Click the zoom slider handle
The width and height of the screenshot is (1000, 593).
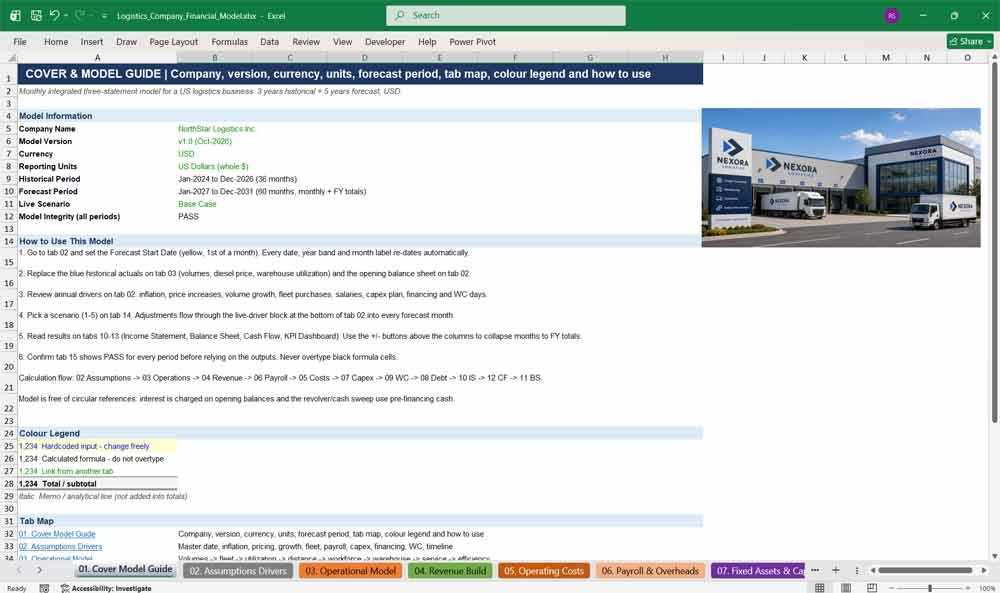pyautogui.click(x=930, y=587)
